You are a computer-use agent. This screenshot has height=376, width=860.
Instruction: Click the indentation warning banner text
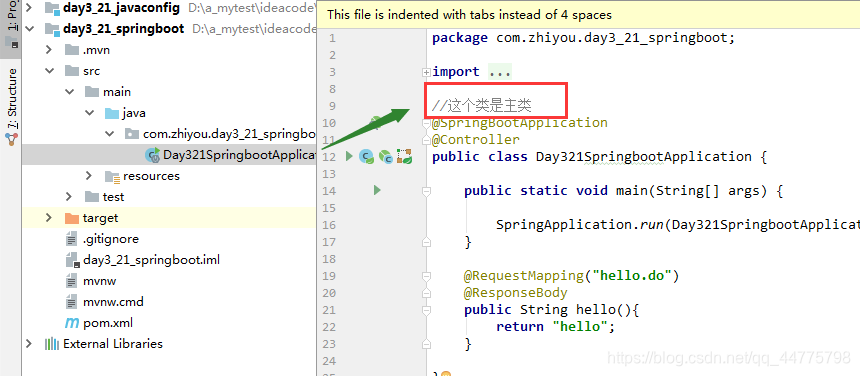click(x=469, y=15)
